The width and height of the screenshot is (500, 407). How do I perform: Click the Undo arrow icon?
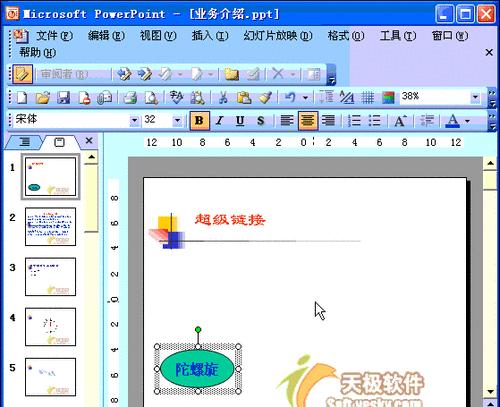point(290,98)
